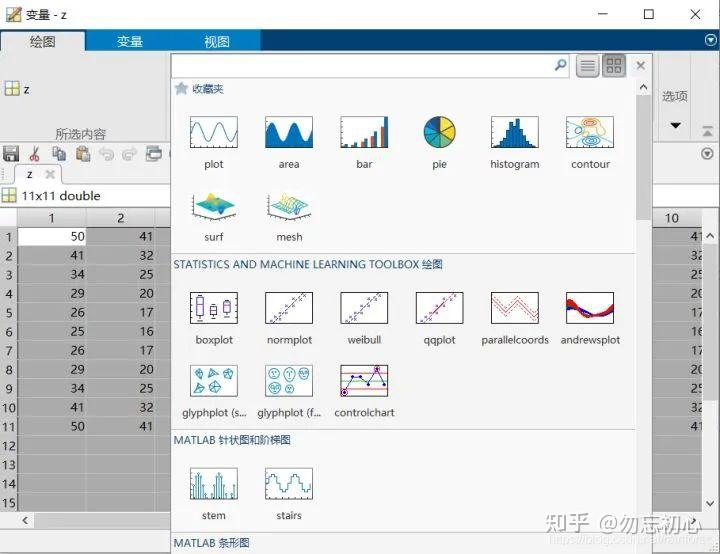This screenshot has height=554, width=720.
Task: Click the redo arrow icon
Action: pyautogui.click(x=130, y=154)
